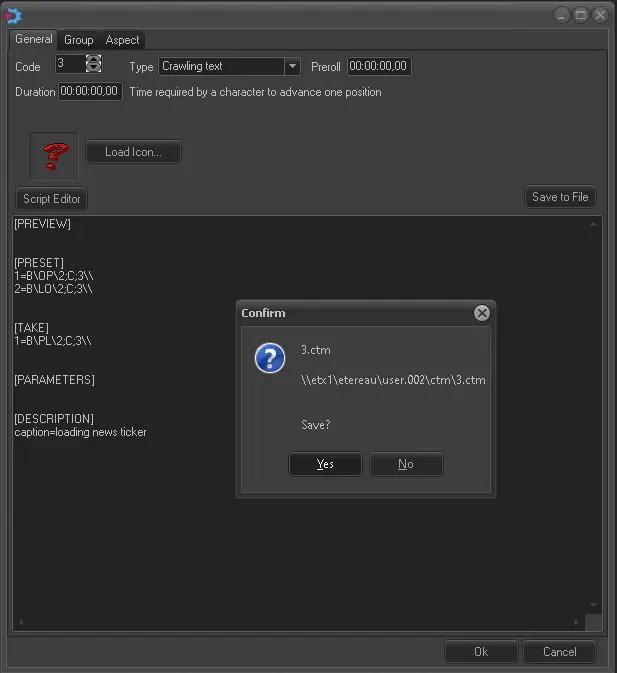617x673 pixels.
Task: Click the [DESCRIPTION] section header
Action: [x=54, y=419]
